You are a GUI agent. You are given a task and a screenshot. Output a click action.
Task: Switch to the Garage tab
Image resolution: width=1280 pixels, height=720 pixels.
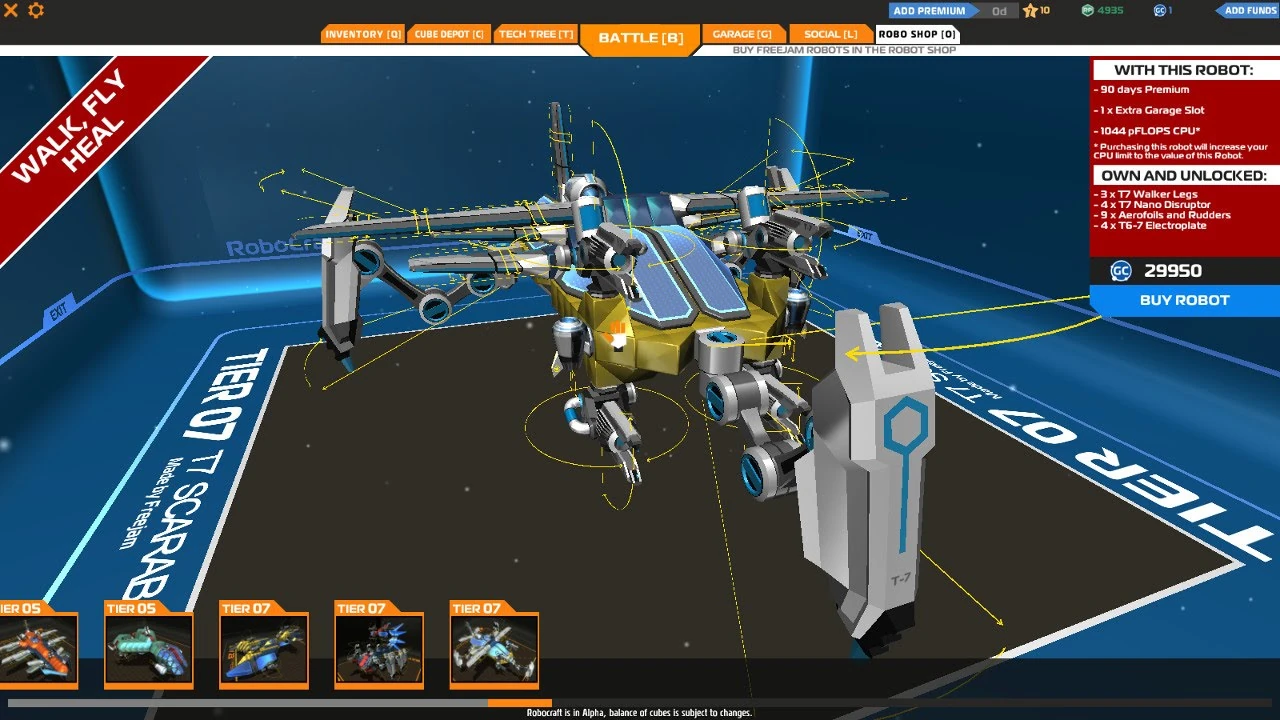click(743, 34)
